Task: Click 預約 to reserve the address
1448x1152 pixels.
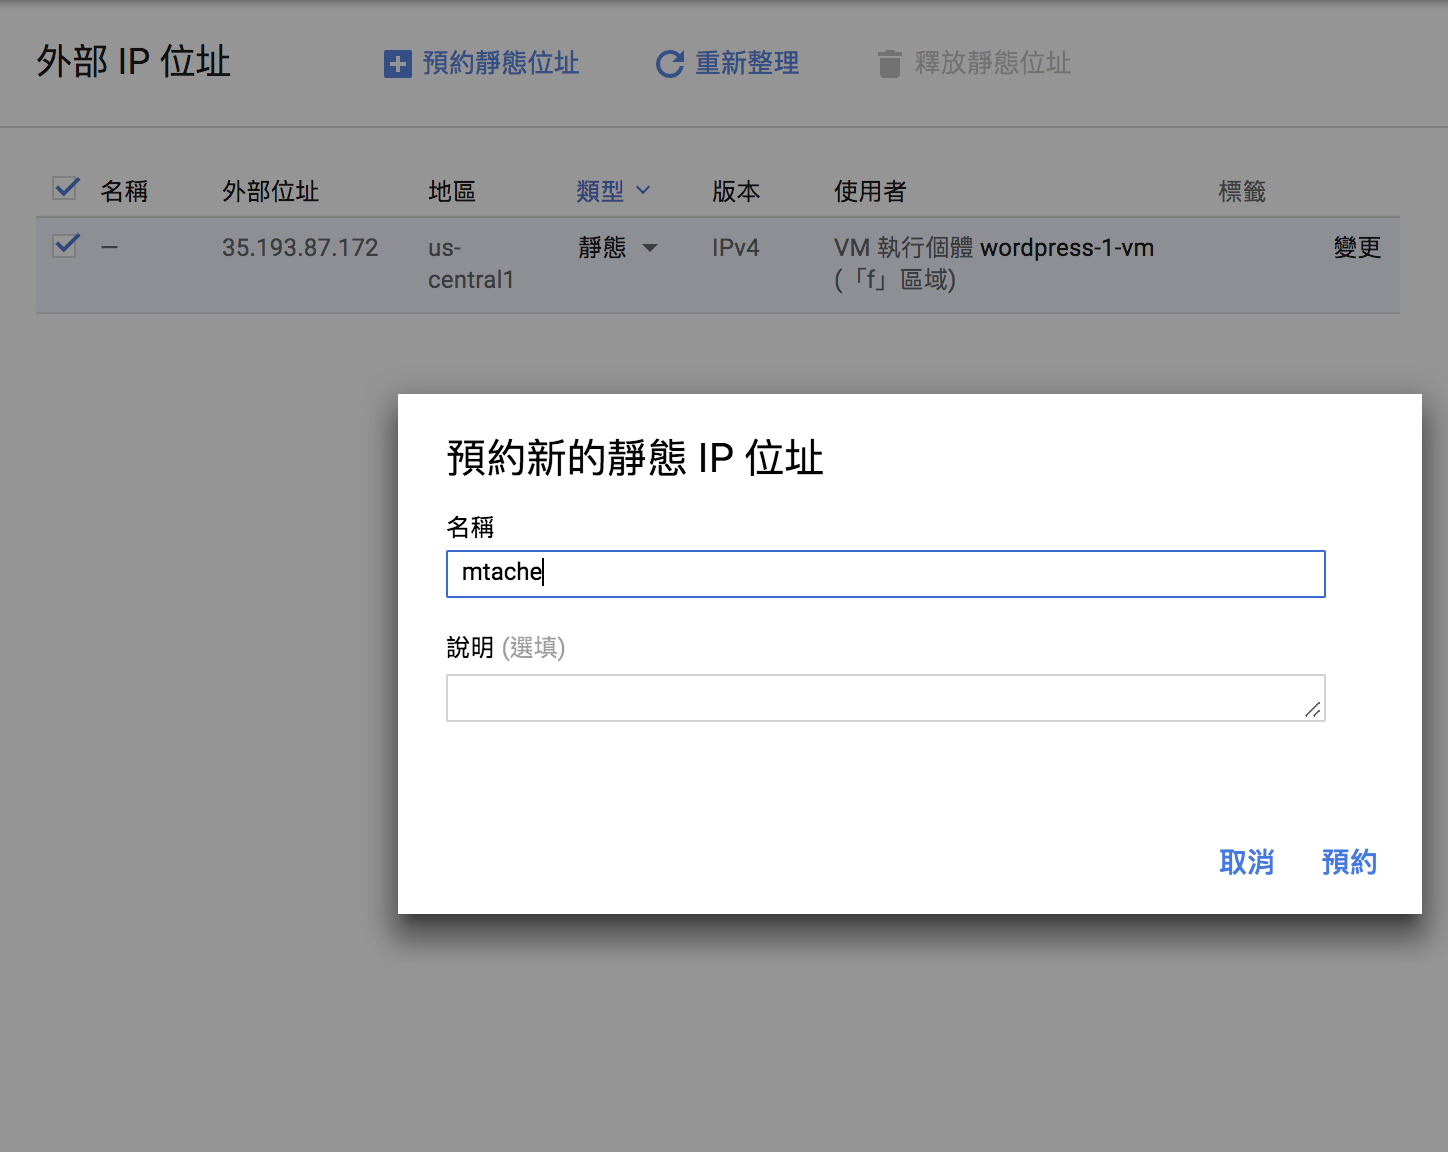Action: coord(1349,862)
